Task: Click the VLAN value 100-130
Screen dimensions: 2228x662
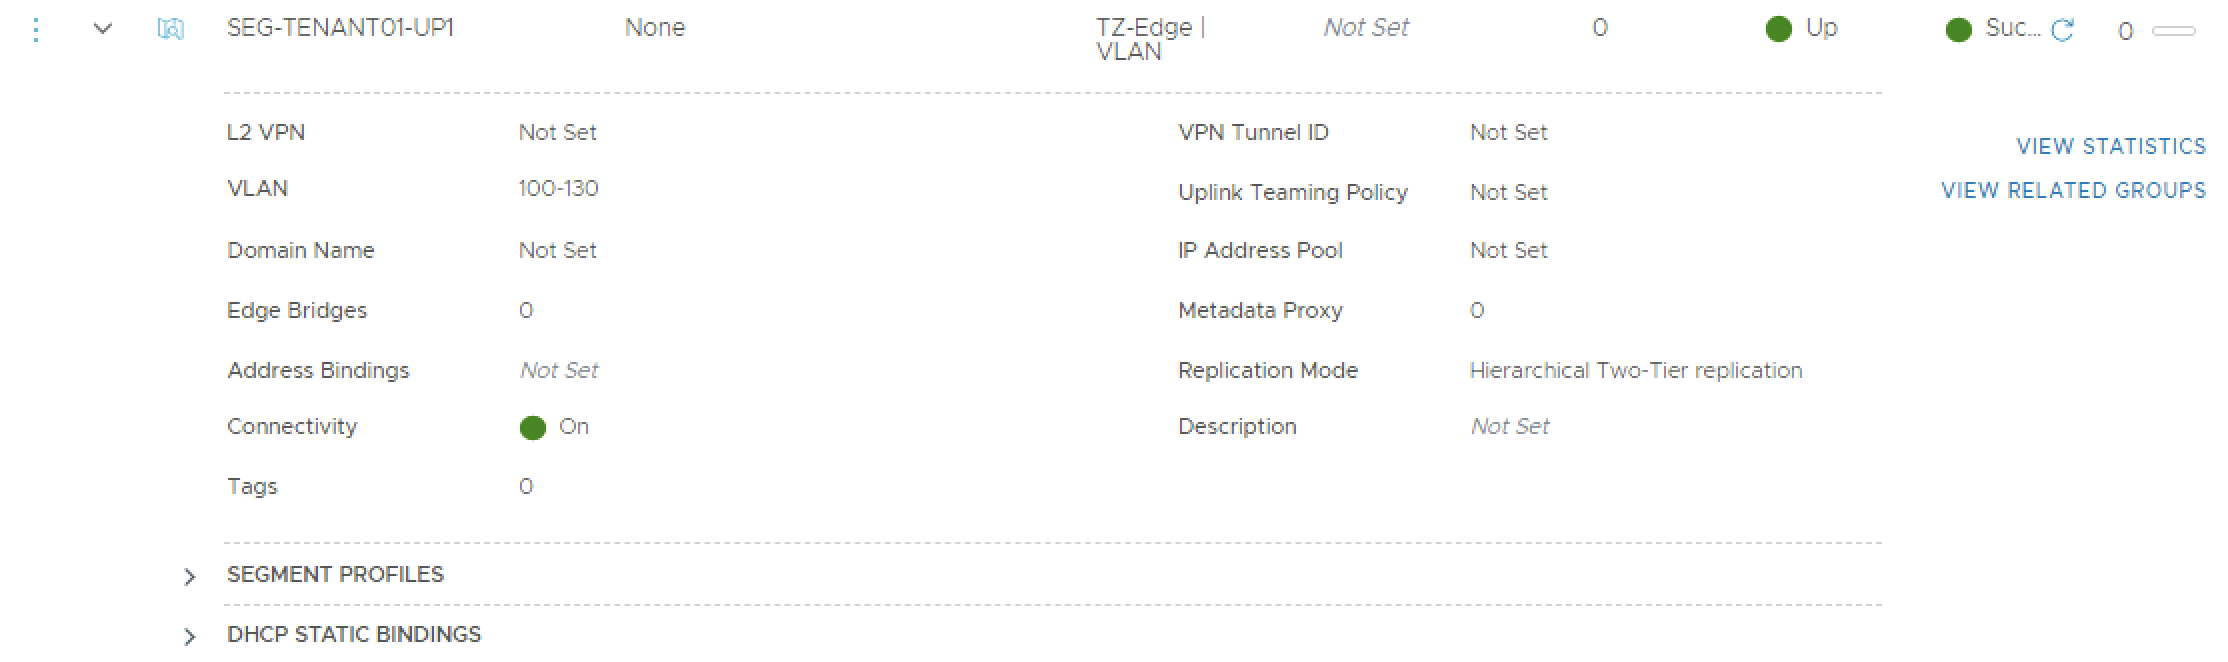Action: [558, 189]
